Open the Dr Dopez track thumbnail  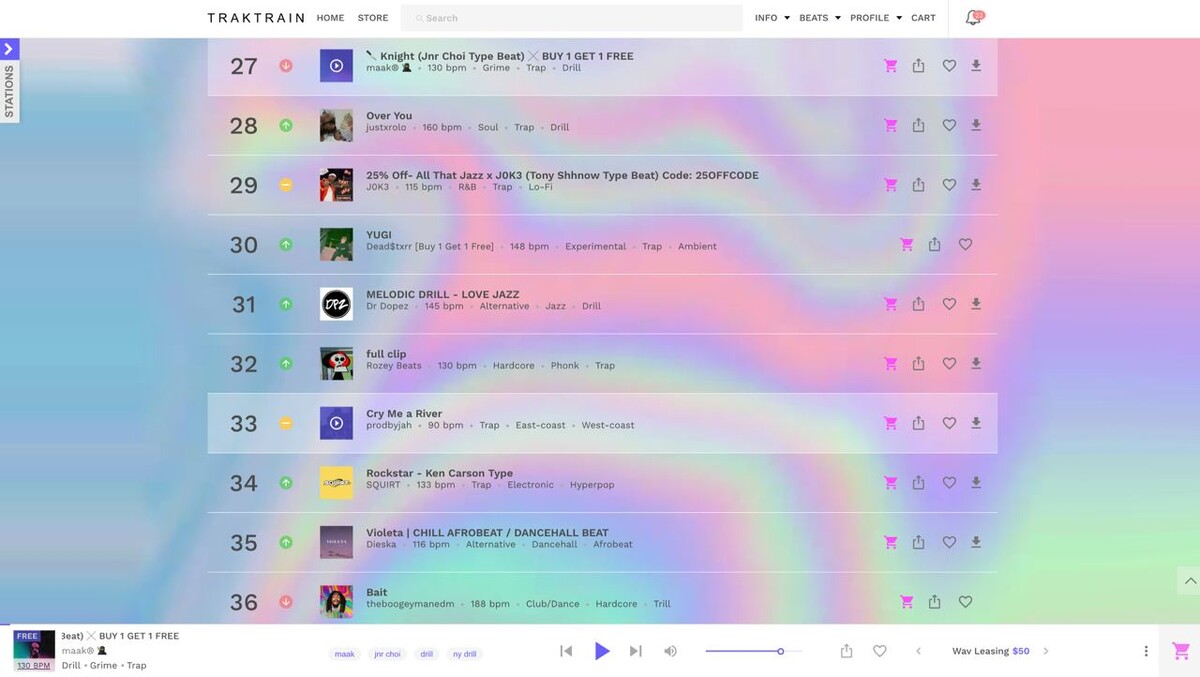[x=336, y=304]
